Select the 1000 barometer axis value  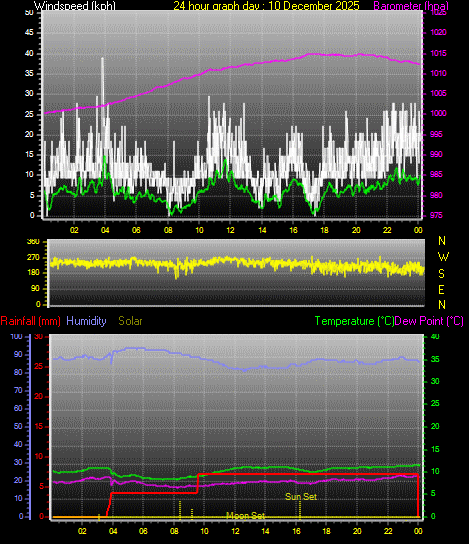coord(438,114)
